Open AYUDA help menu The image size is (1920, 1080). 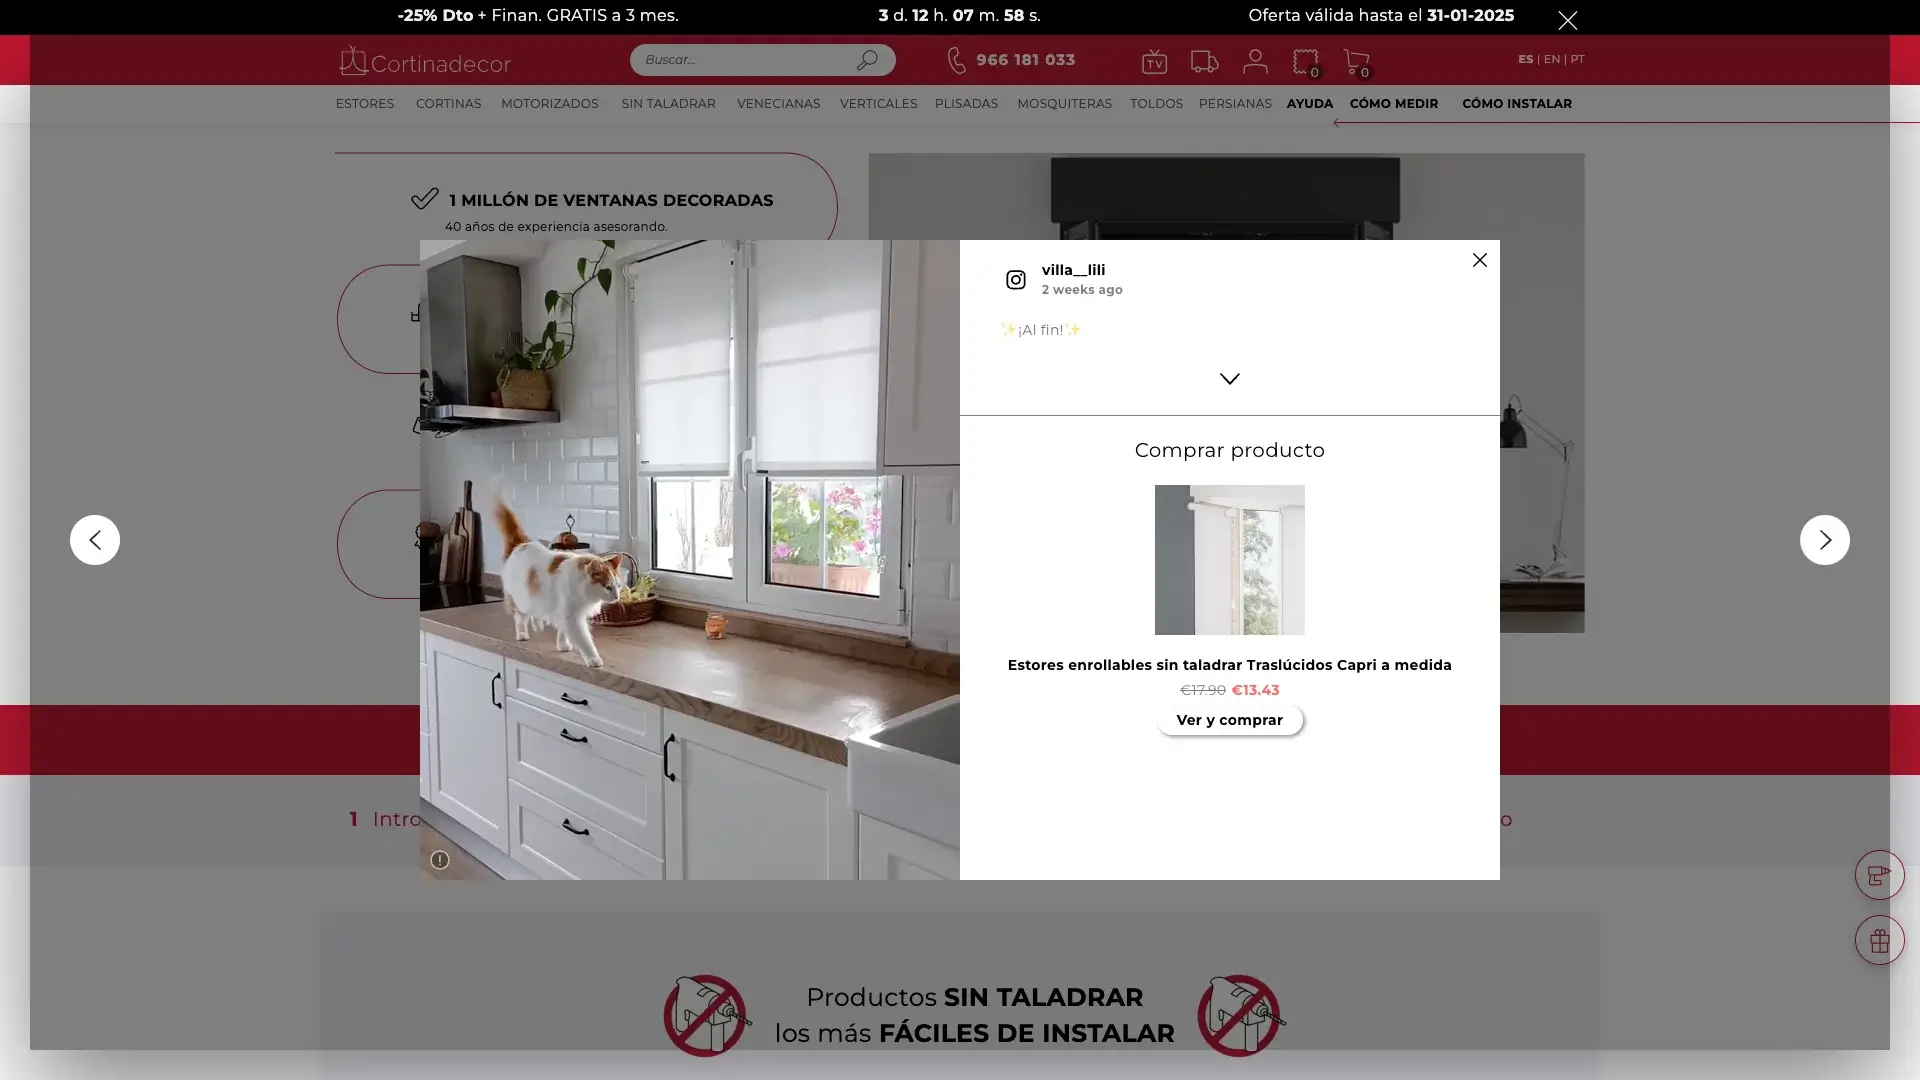click(x=1309, y=103)
